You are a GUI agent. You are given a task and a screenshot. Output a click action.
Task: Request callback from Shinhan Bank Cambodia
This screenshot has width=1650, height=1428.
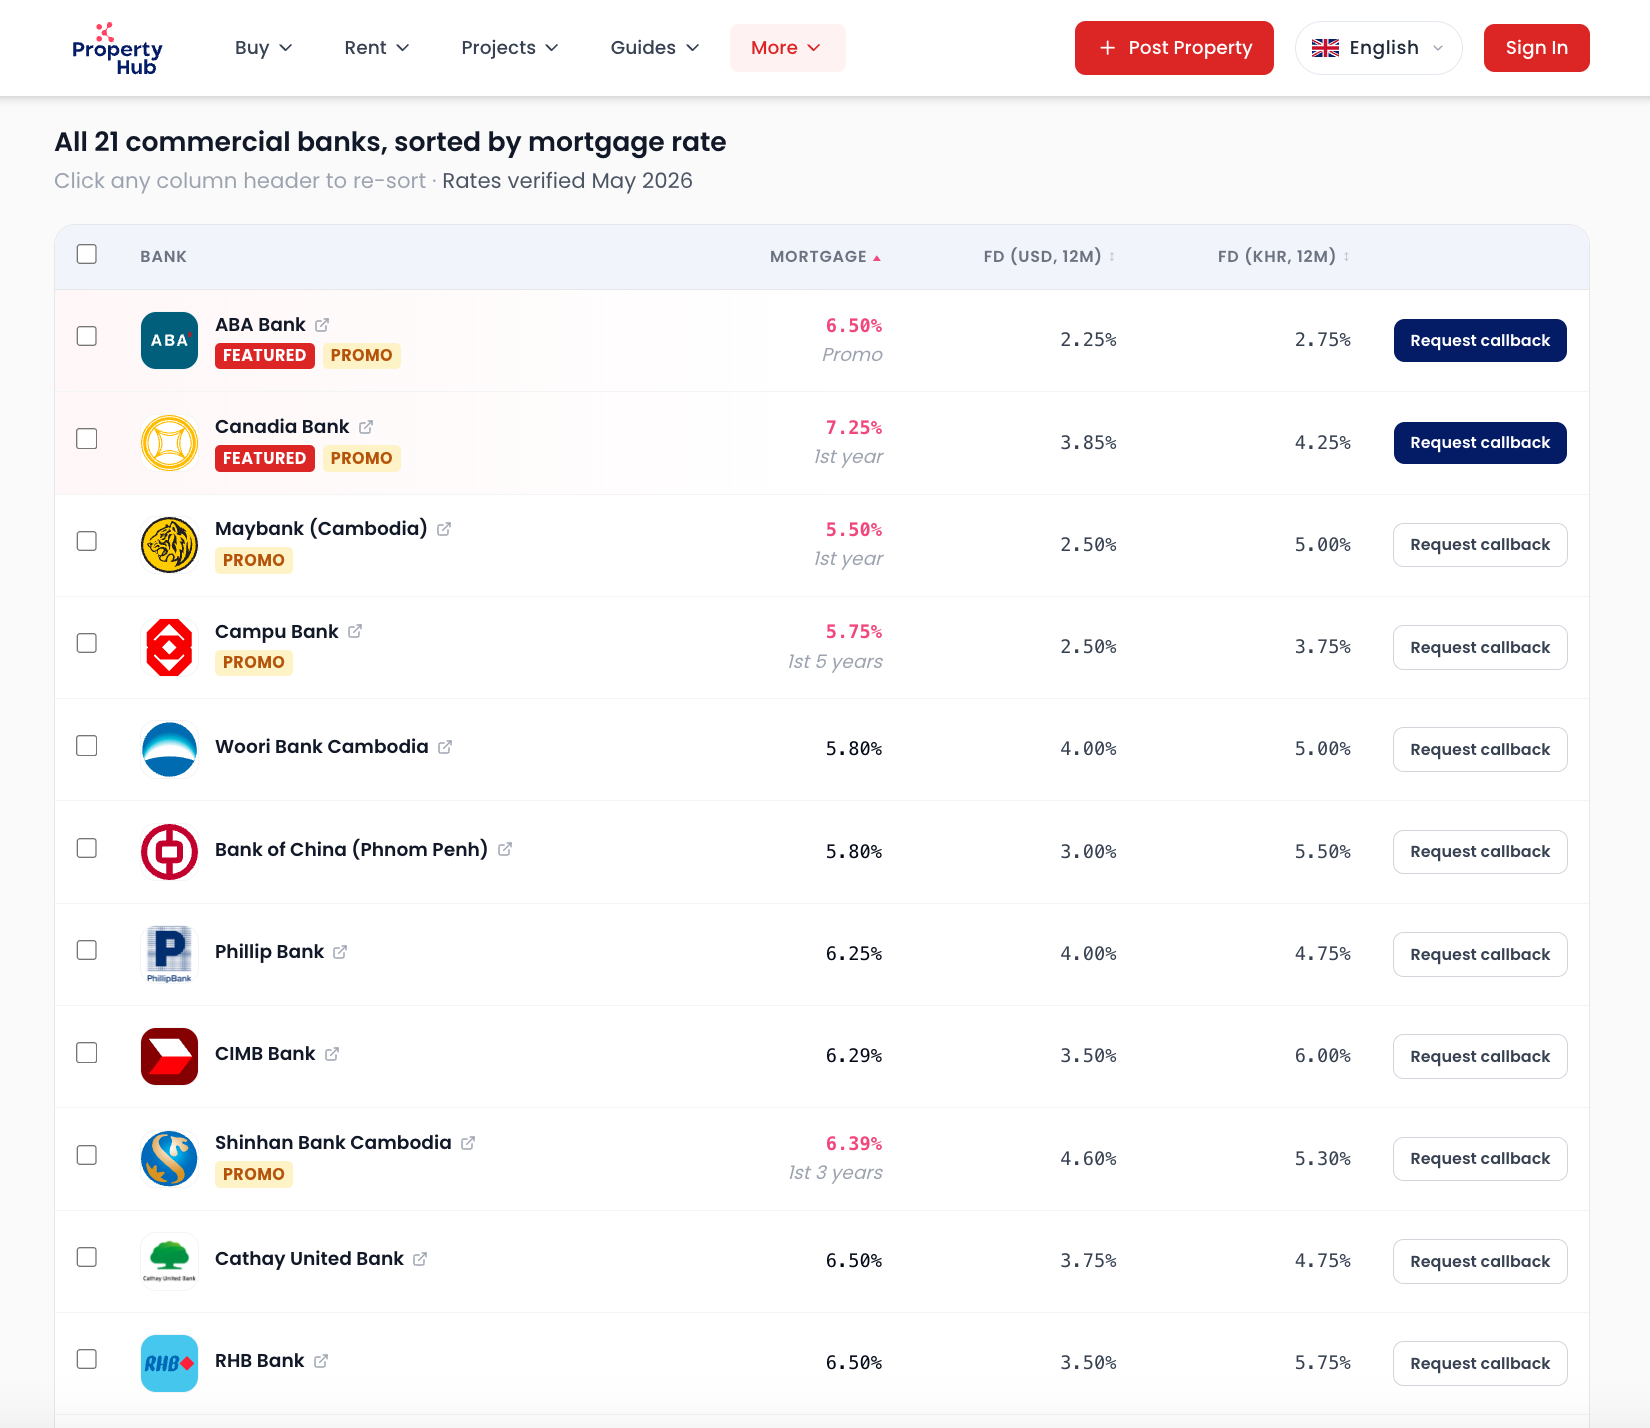(1480, 1158)
